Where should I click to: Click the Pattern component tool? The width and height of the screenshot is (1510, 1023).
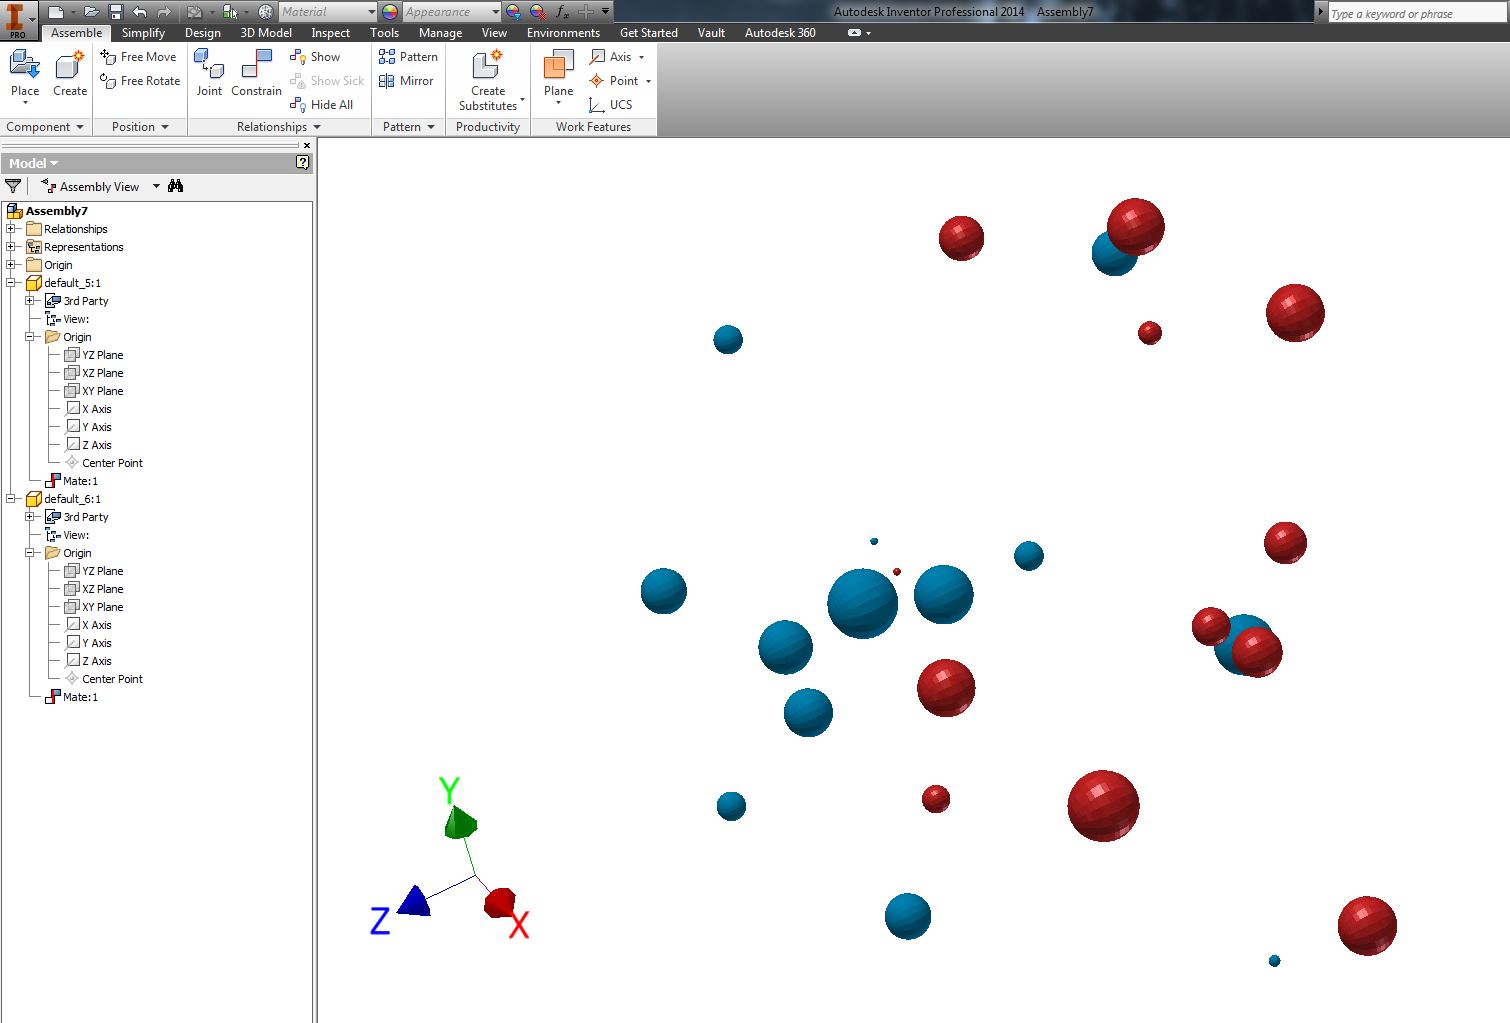[x=408, y=57]
